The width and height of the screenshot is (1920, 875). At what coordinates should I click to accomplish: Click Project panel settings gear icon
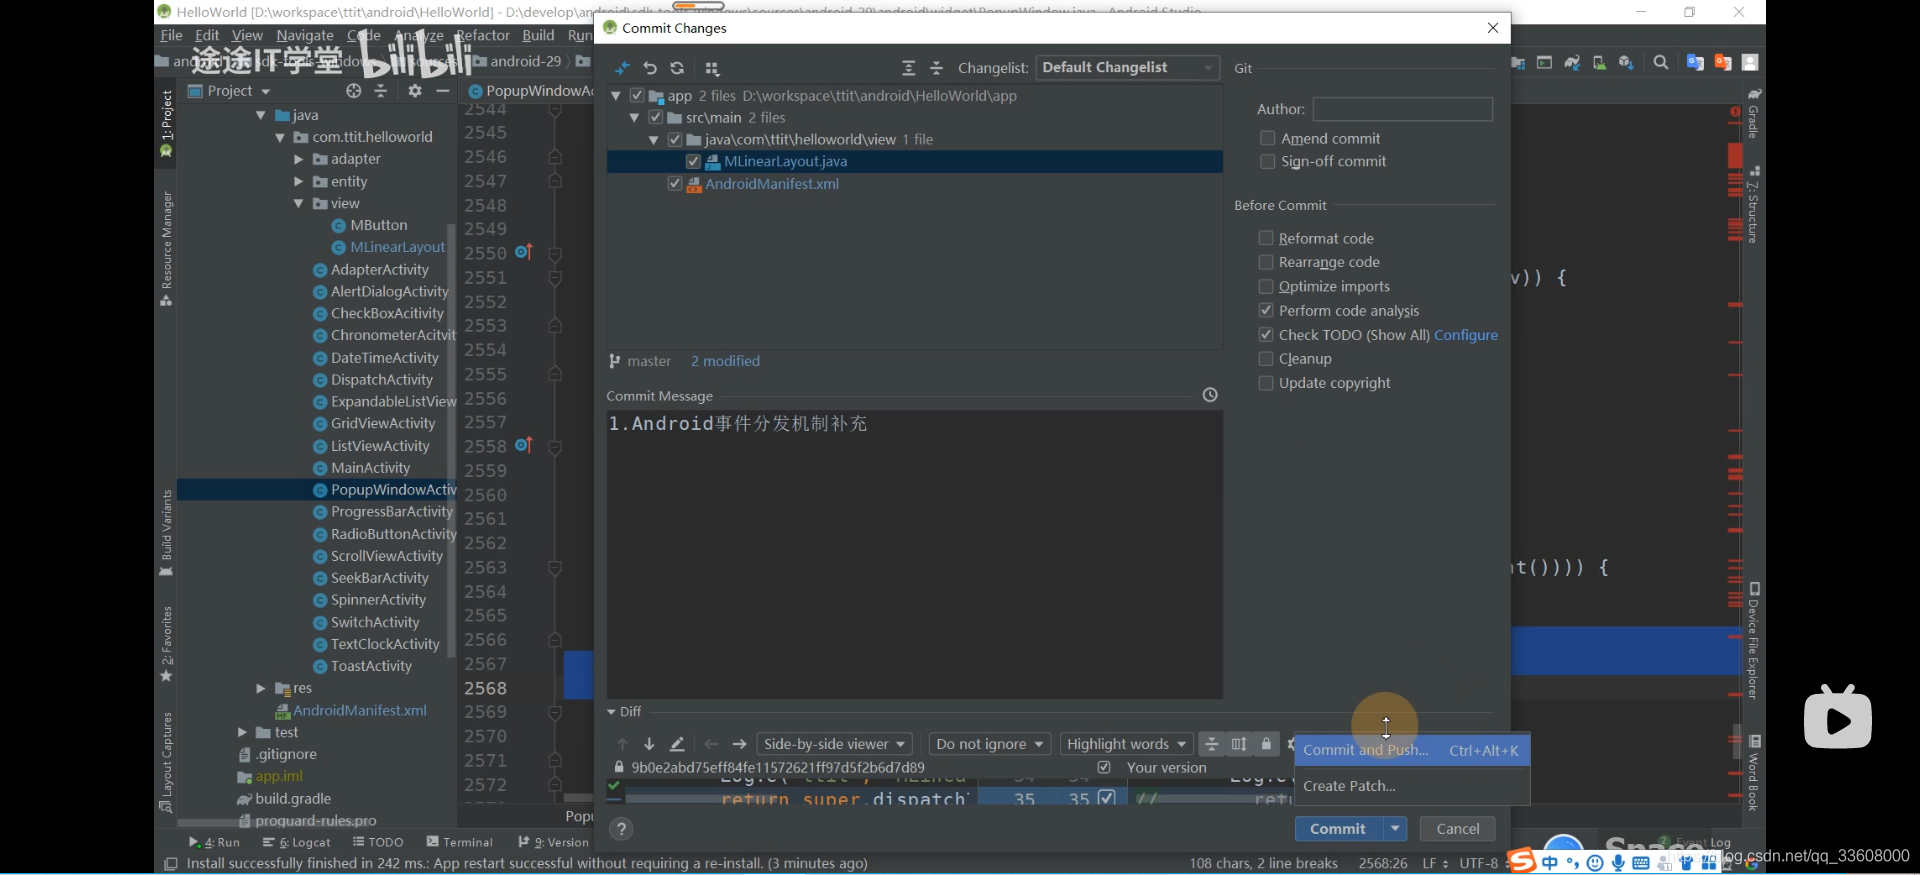point(415,91)
